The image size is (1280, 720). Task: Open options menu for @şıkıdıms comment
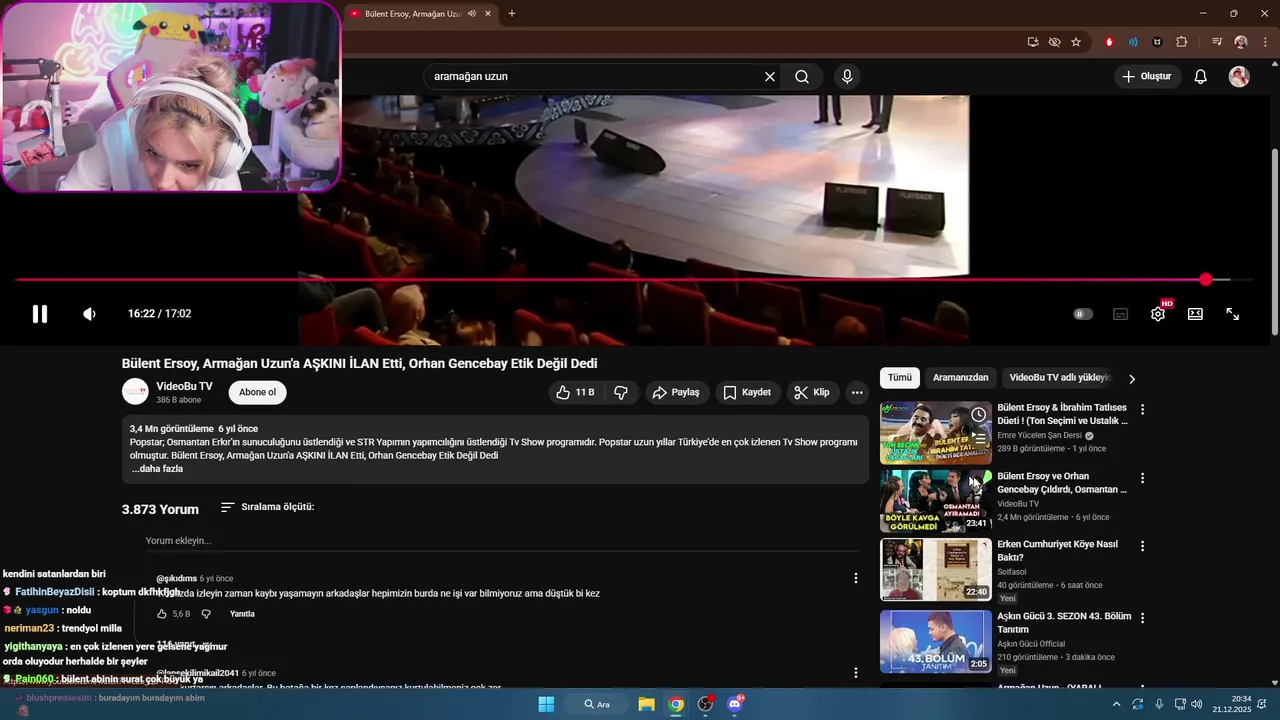click(855, 578)
